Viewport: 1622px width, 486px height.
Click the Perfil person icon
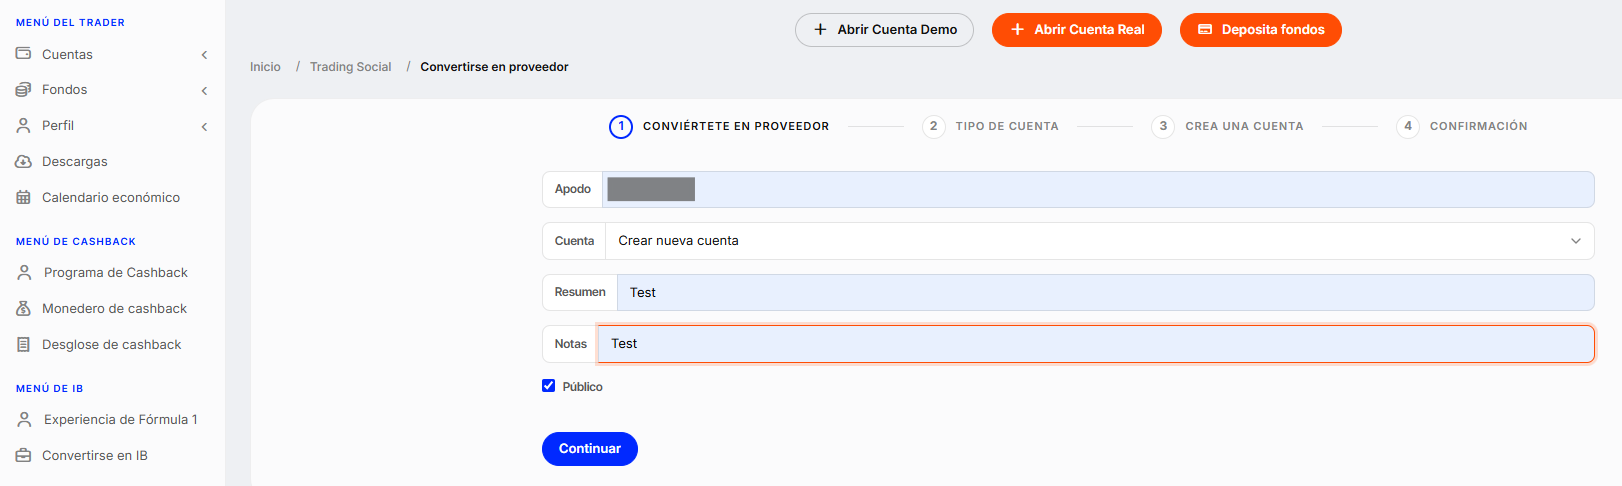coord(23,126)
